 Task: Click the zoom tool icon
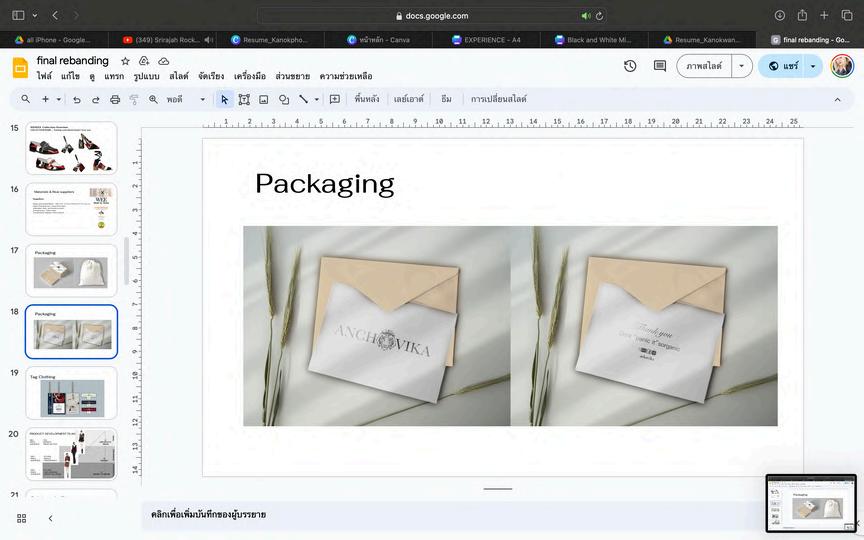(153, 100)
